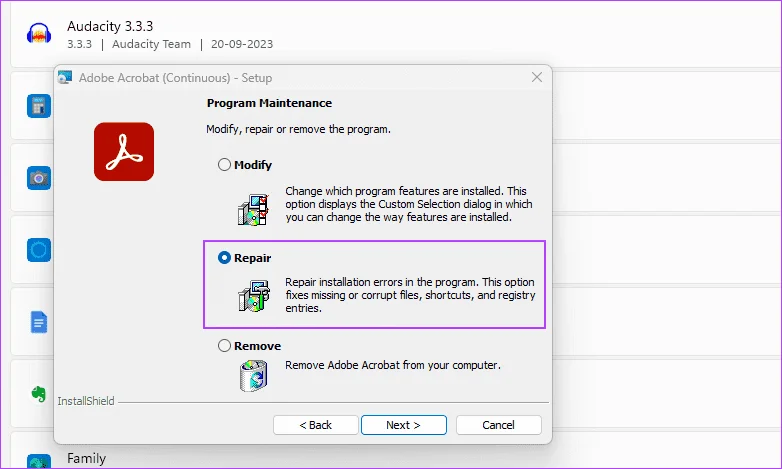
Task: Select the Modify radio button
Action: tap(224, 165)
